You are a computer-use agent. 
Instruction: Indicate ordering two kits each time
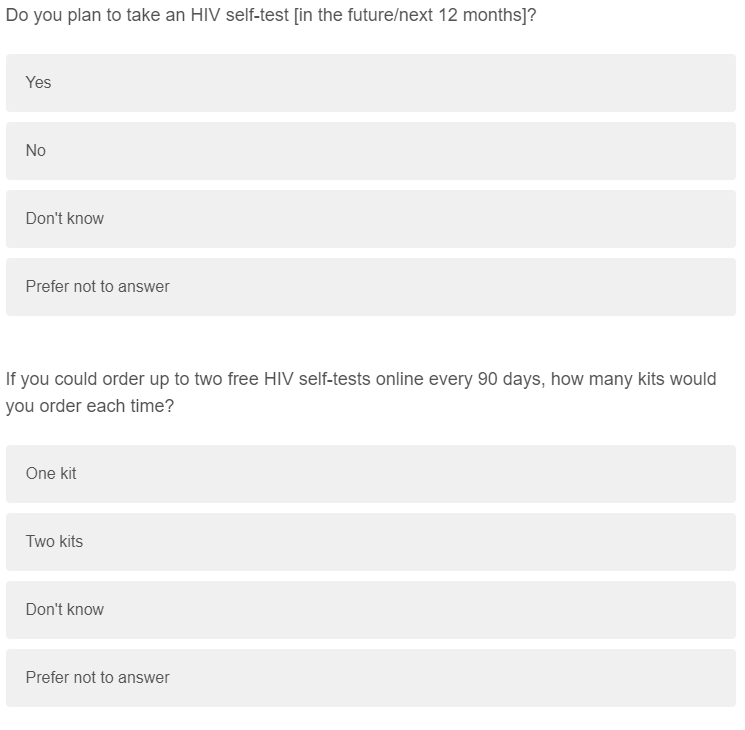pos(370,542)
